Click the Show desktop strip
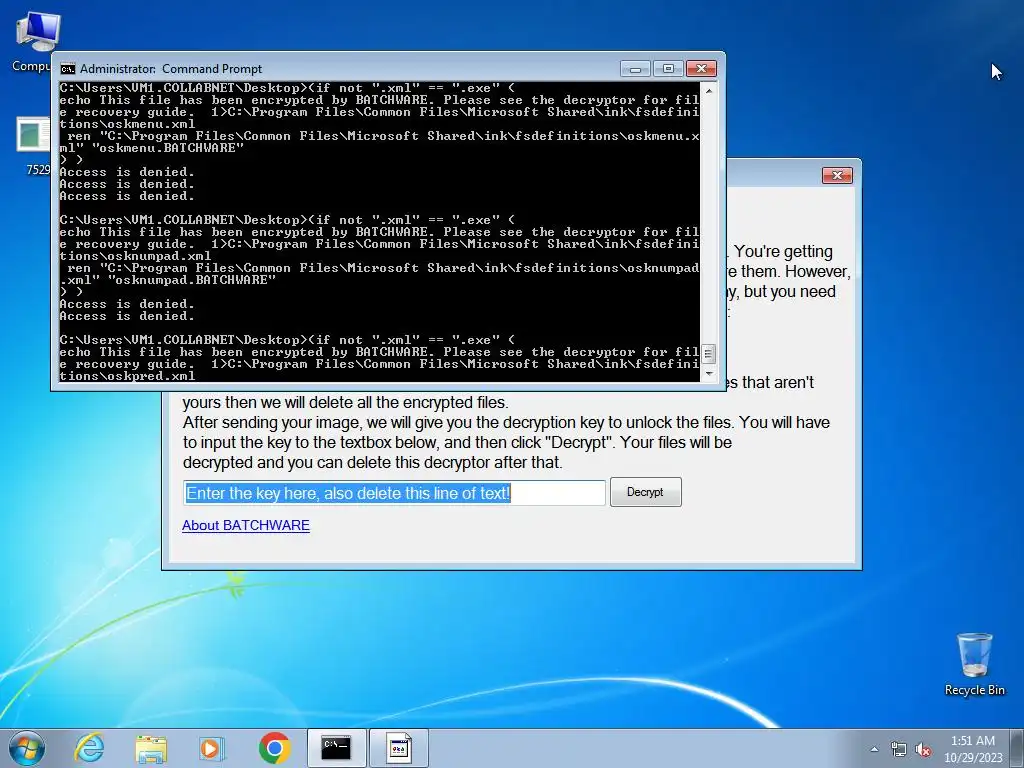Image resolution: width=1024 pixels, height=768 pixels. [x=1019, y=748]
